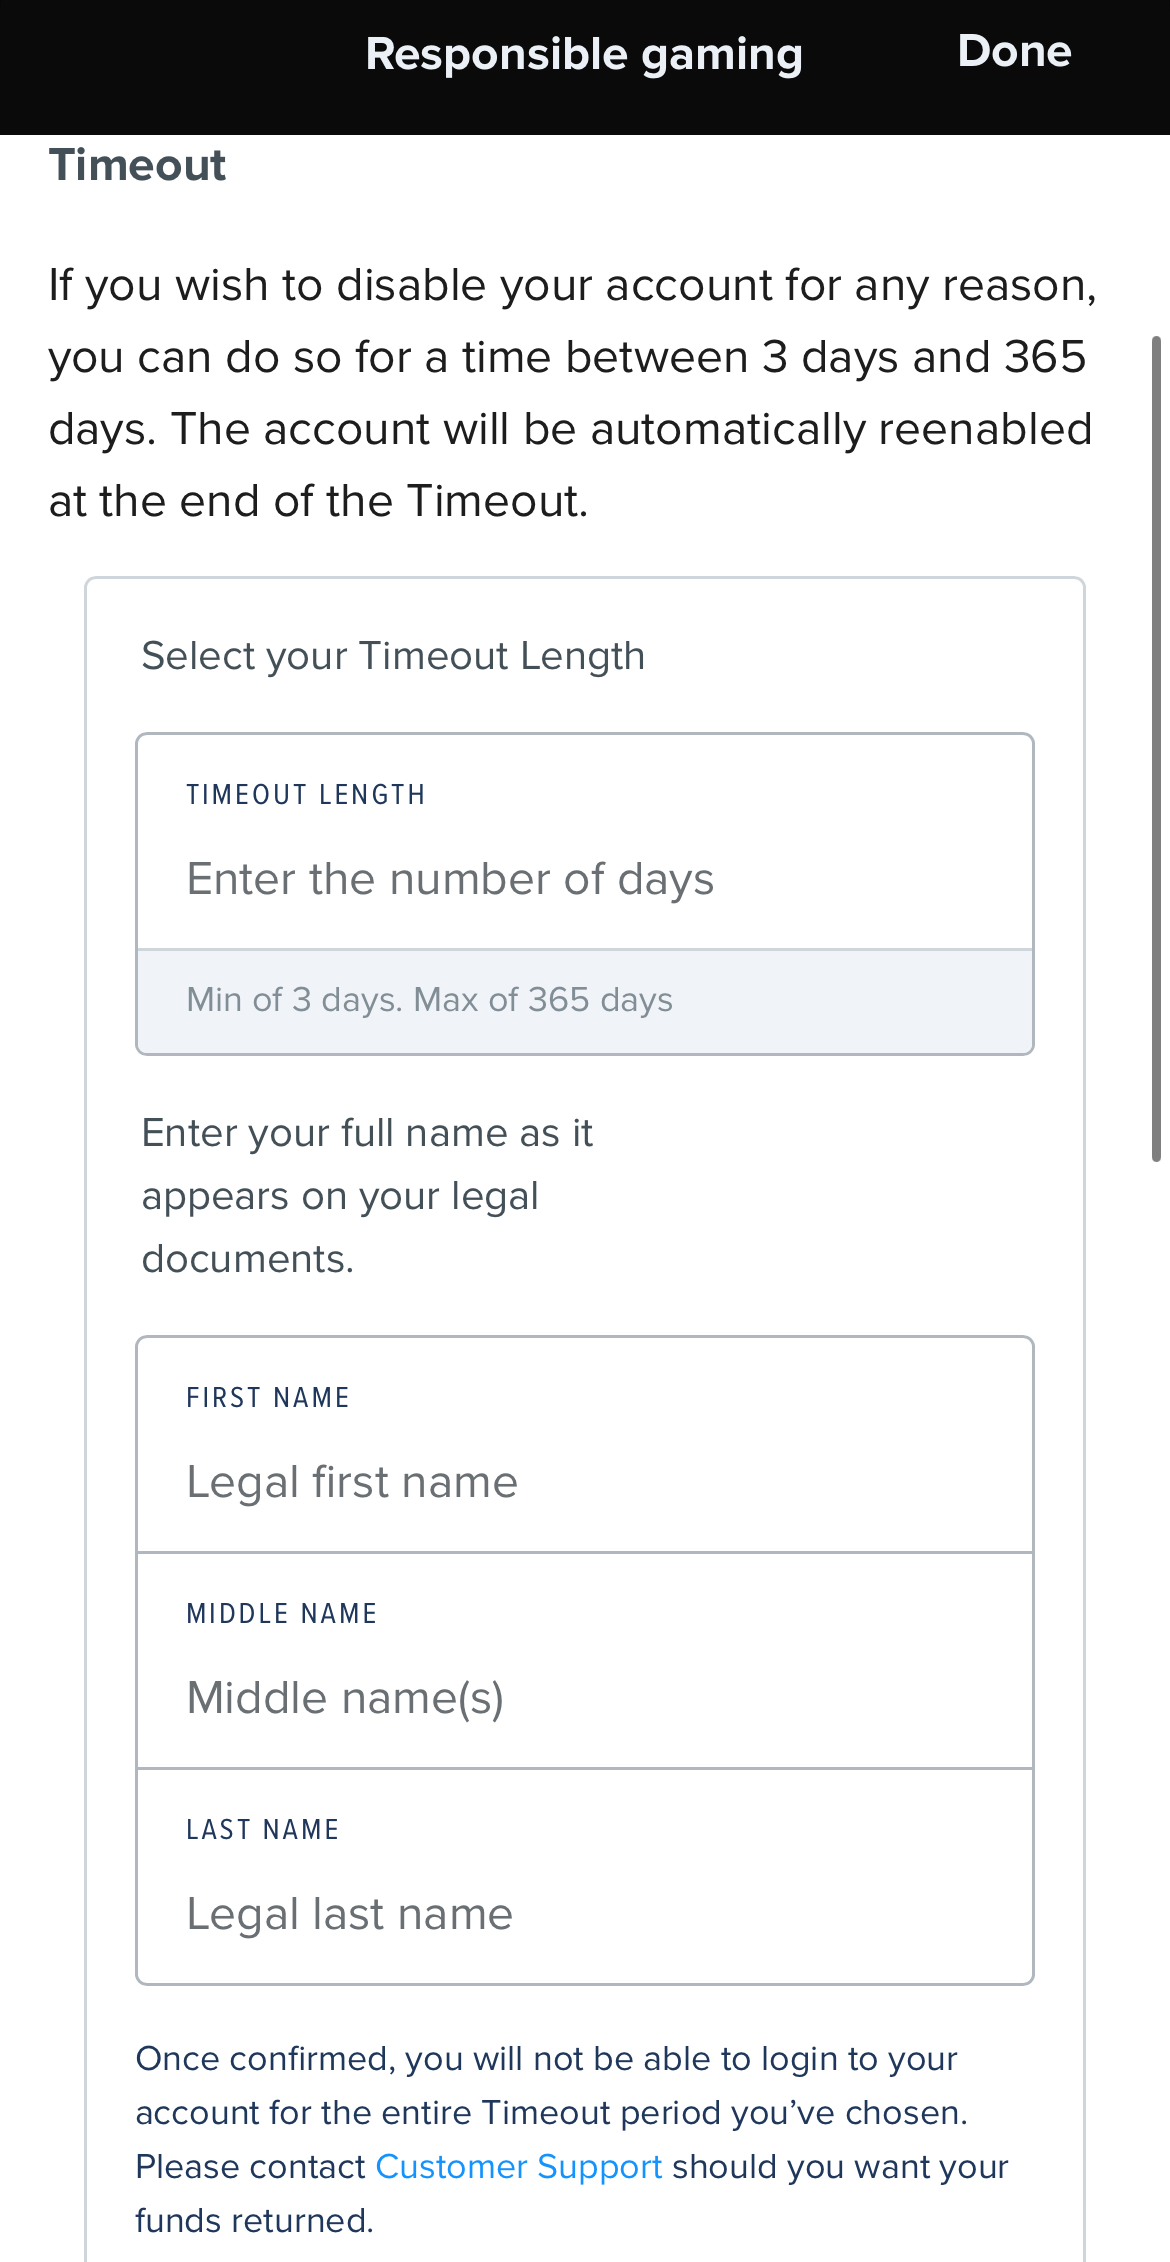Viewport: 1170px width, 2262px height.
Task: Click the TIMEOUT LENGTH label
Action: (305, 793)
